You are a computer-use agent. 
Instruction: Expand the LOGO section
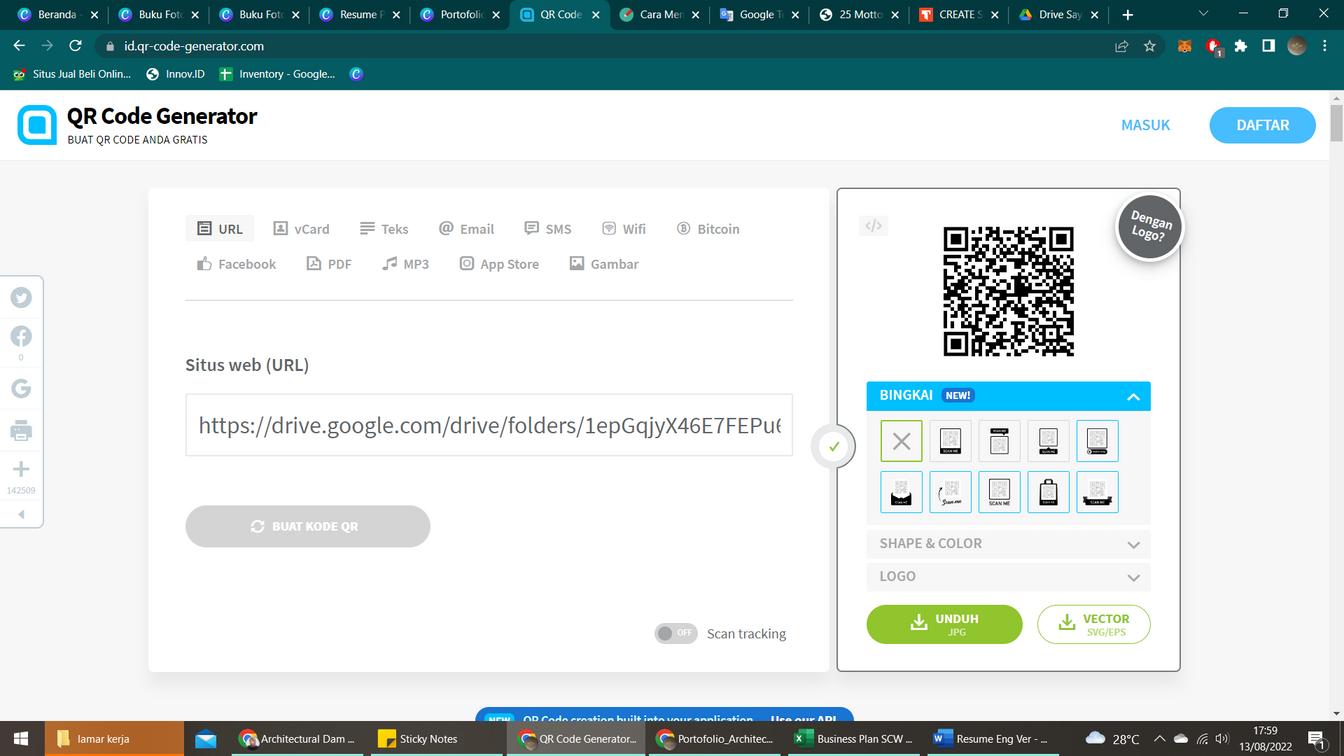pyautogui.click(x=1008, y=577)
